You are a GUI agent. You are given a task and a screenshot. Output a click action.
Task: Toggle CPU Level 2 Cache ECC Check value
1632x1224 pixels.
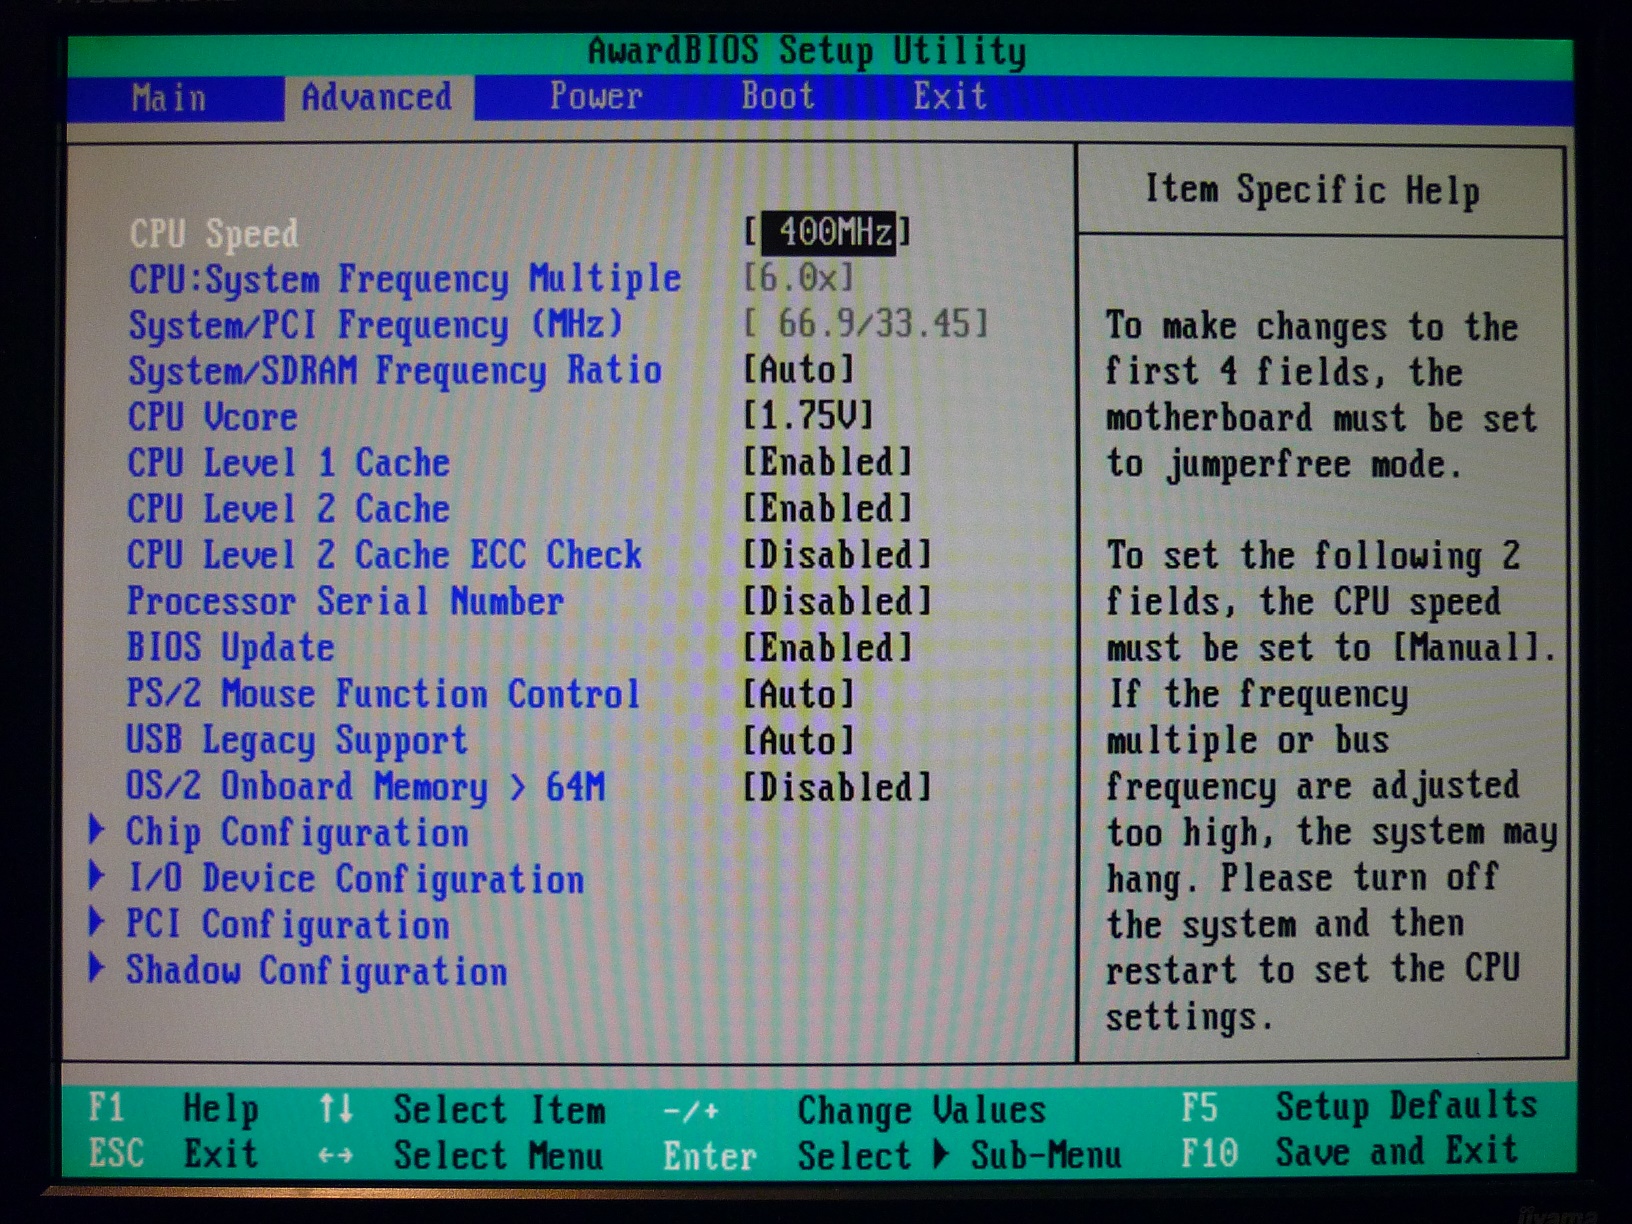click(837, 555)
